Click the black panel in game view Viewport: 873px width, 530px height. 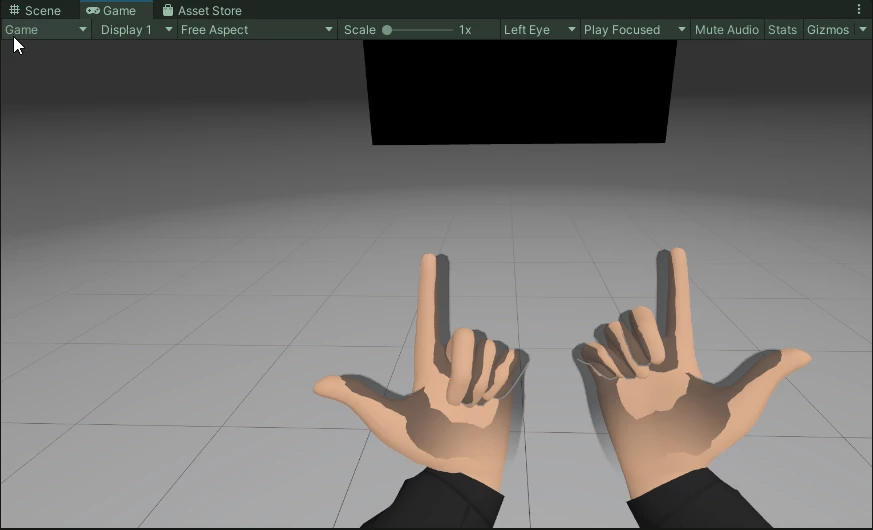pos(519,92)
